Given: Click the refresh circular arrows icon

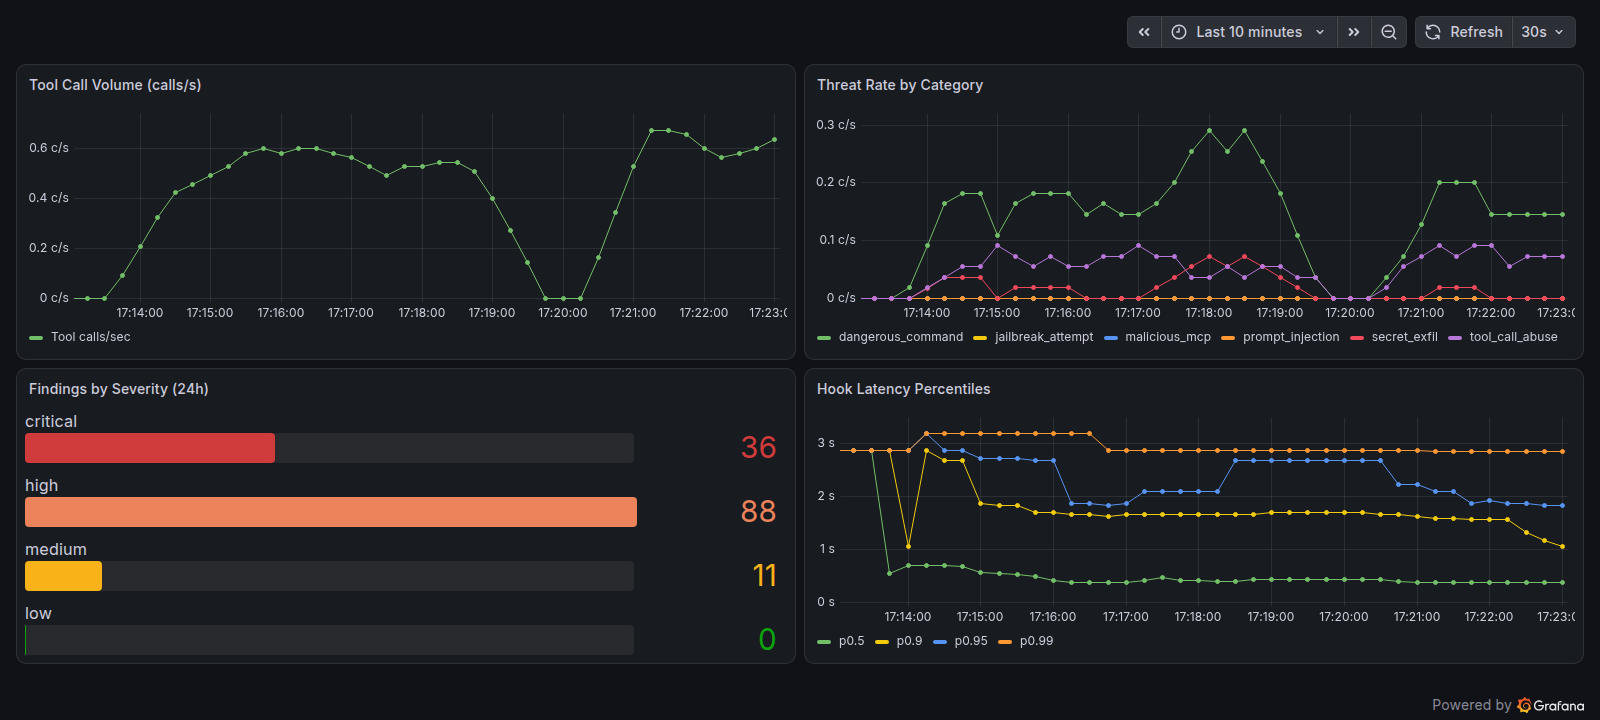Looking at the screenshot, I should pos(1433,32).
